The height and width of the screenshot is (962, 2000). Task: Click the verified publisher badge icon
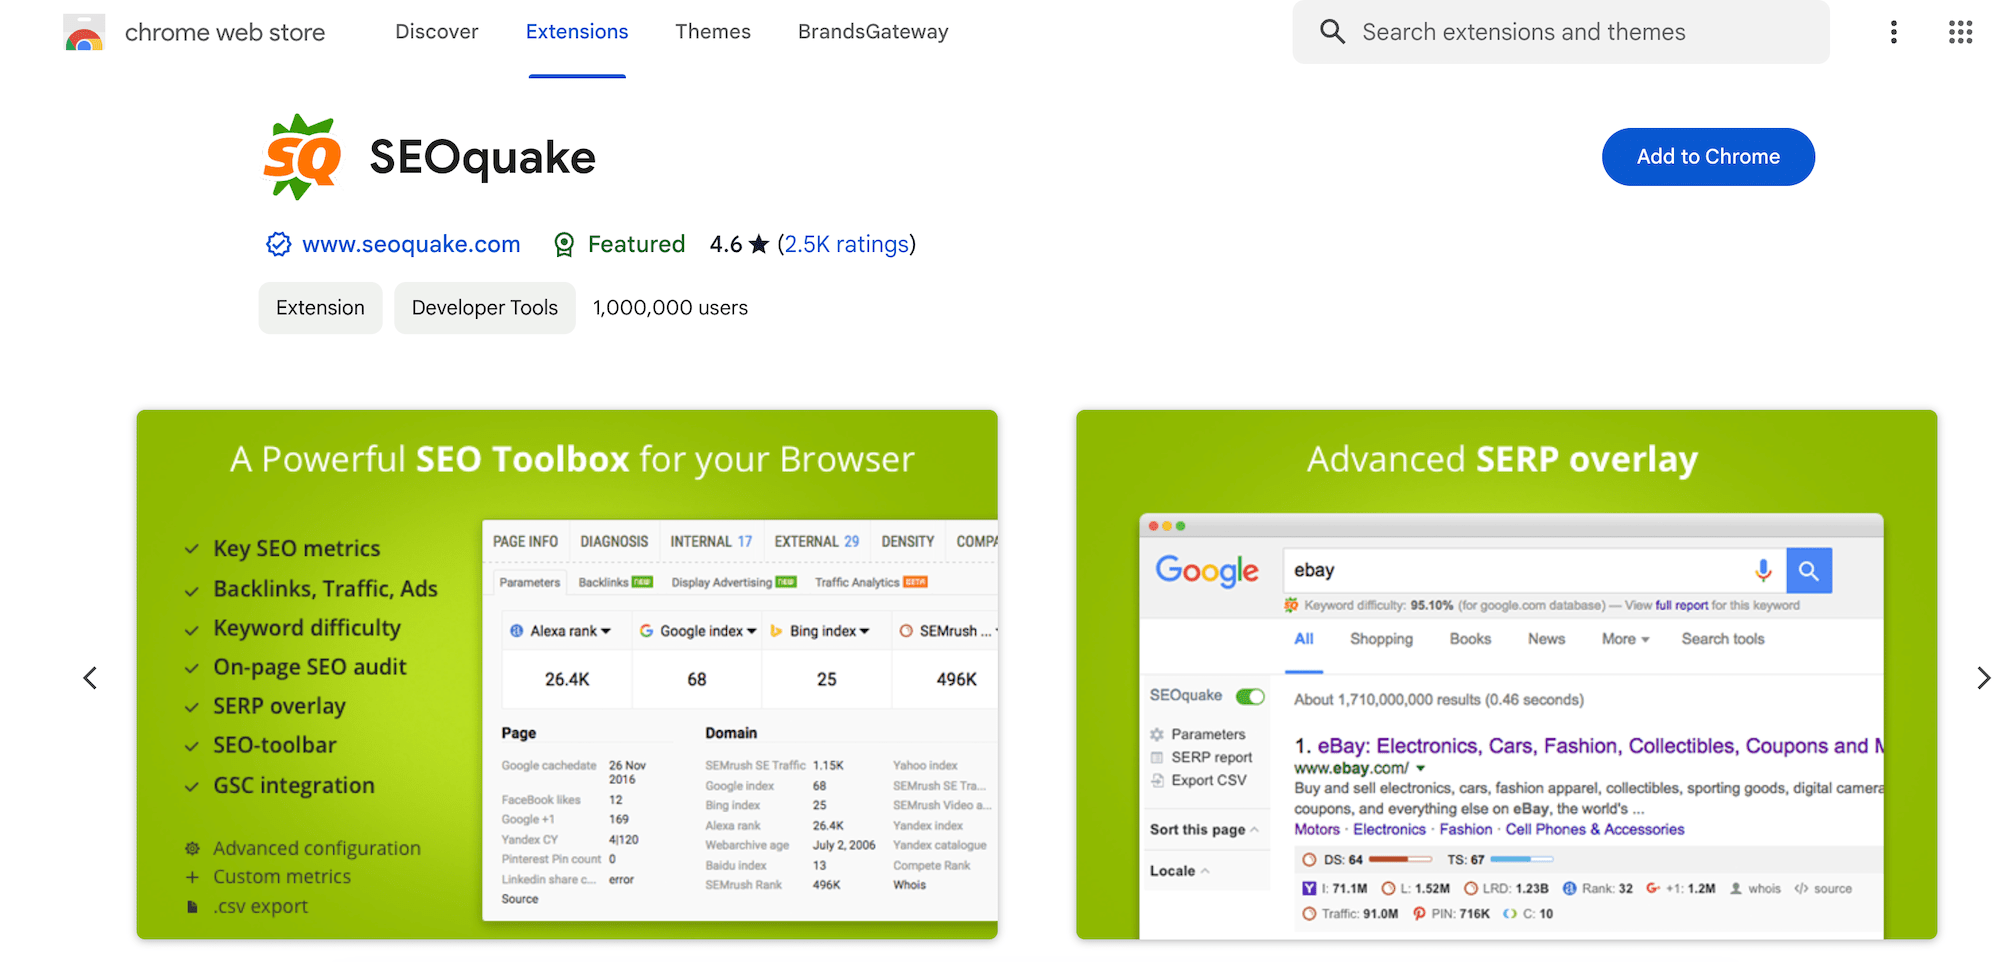coord(278,244)
